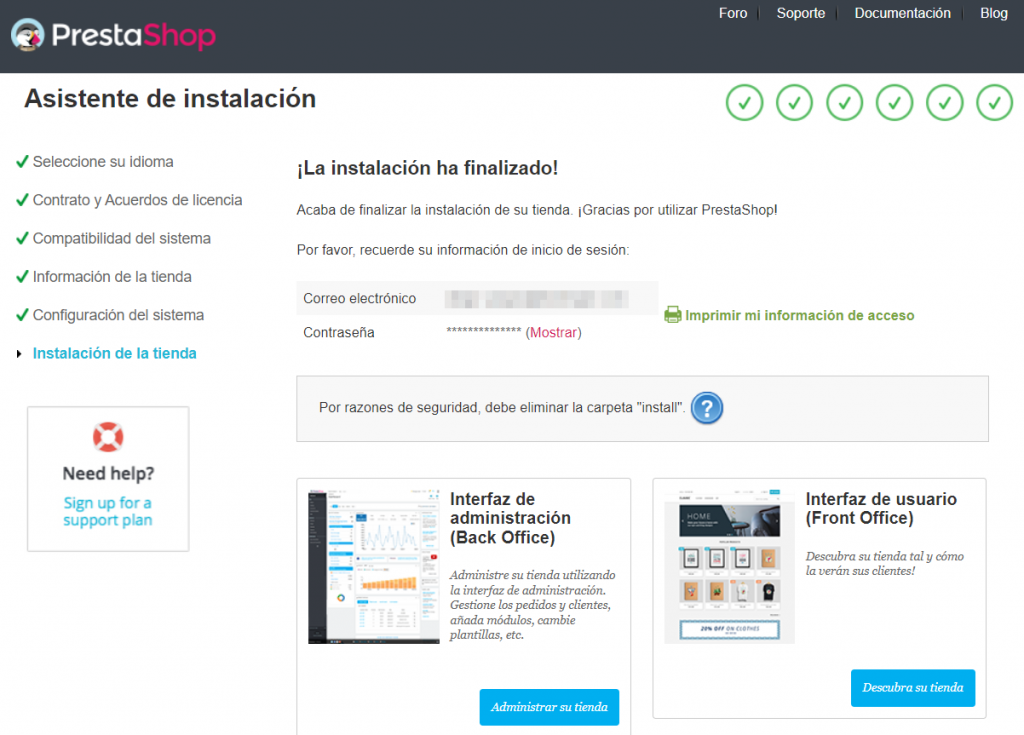
Task: Open the help bubble about the install folder
Action: (707, 408)
